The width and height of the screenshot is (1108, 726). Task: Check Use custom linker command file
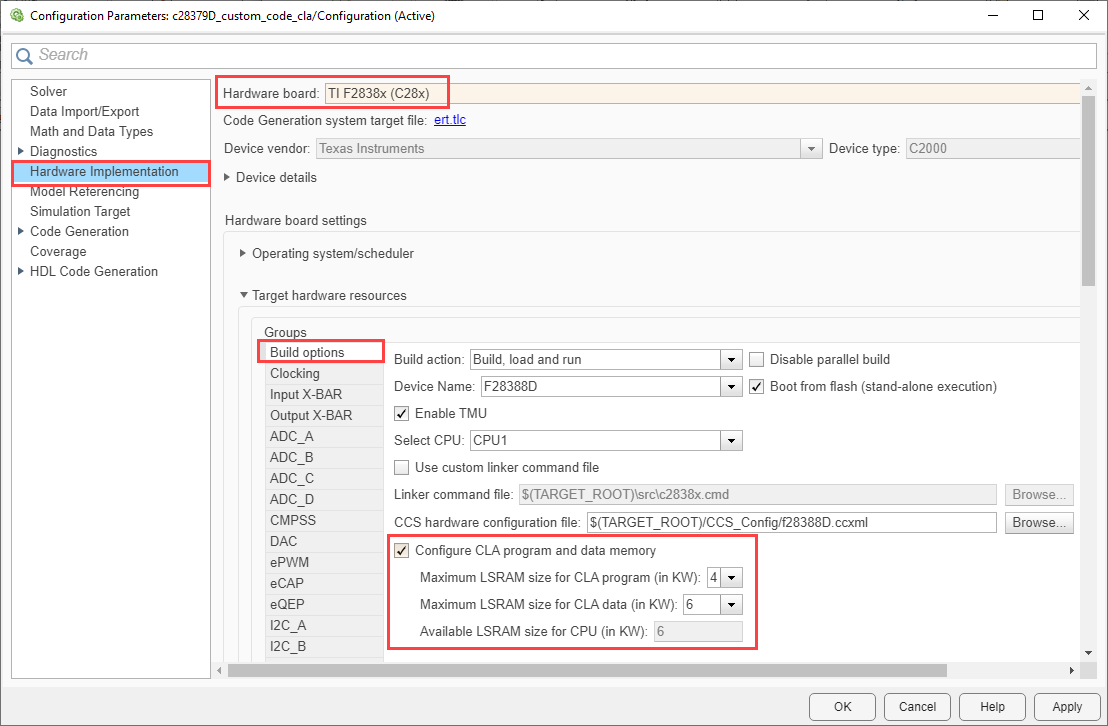pyautogui.click(x=401, y=467)
